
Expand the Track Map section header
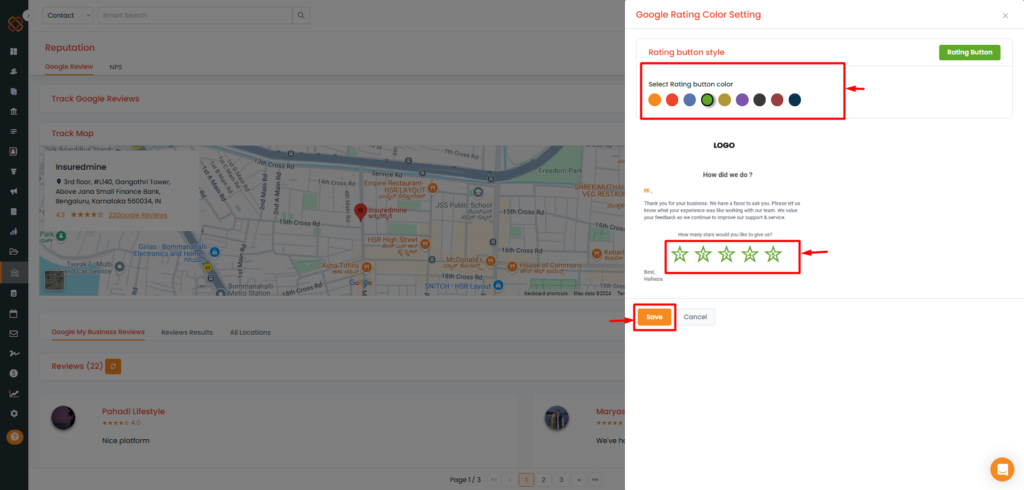click(x=72, y=133)
